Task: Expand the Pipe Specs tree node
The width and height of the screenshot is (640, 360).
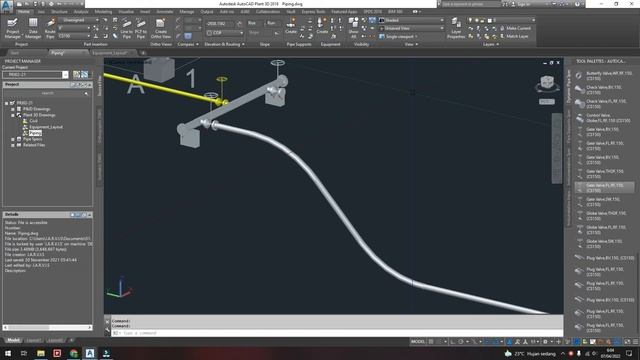Action: [13, 139]
